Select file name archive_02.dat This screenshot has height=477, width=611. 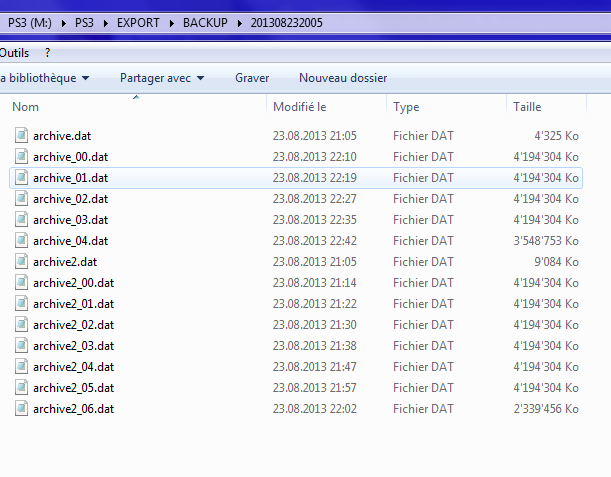click(x=71, y=199)
